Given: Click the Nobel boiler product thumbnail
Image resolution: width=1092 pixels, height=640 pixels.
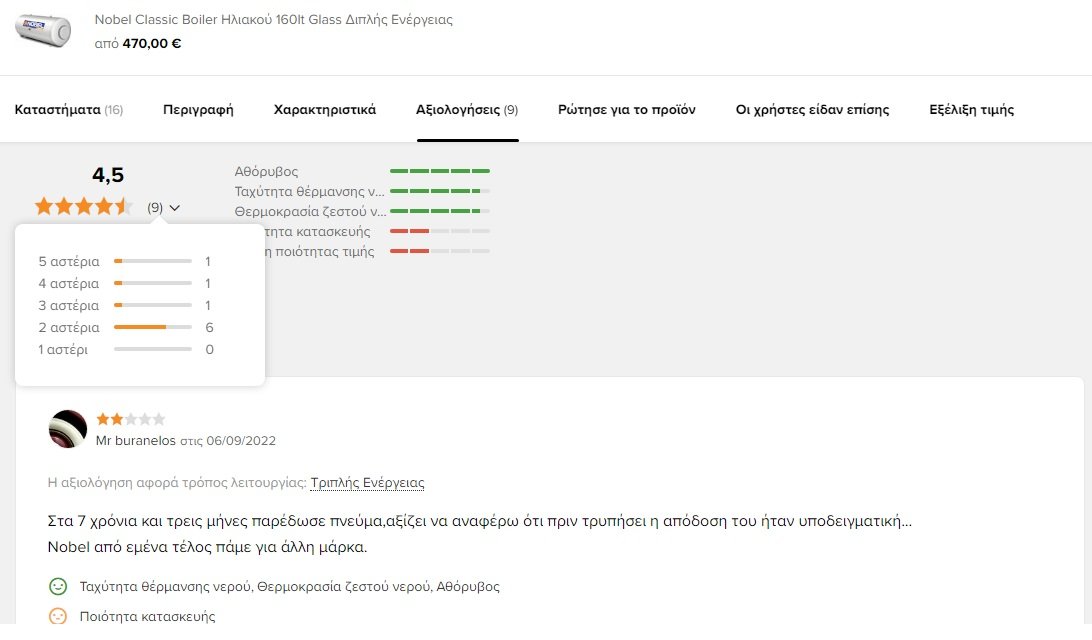Looking at the screenshot, I should tap(43, 31).
